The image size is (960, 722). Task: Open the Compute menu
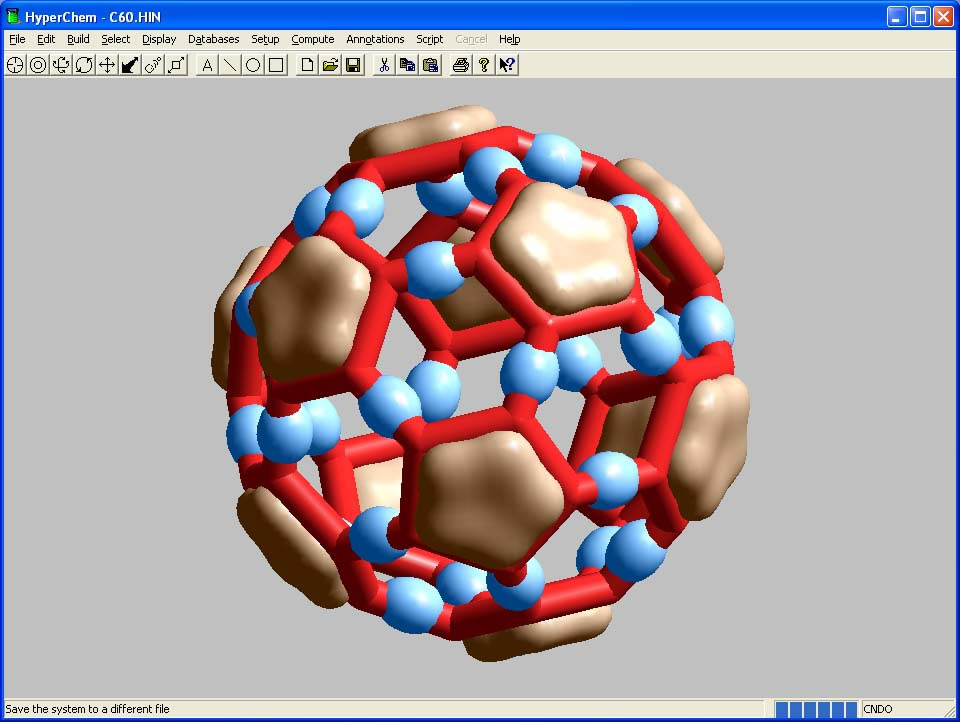pos(312,39)
